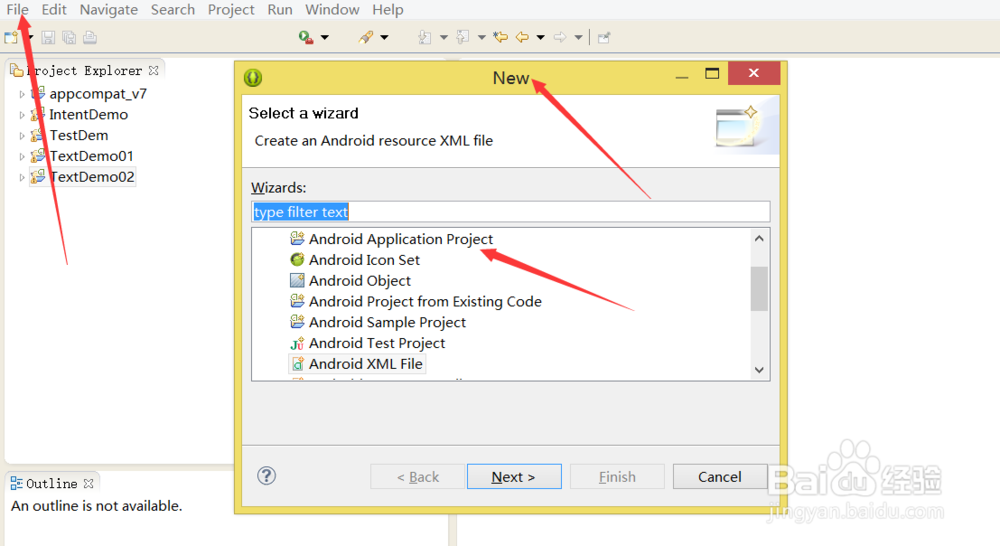This screenshot has height=546, width=1000.
Task: Click the Next Annotation toolbar icon
Action: 425,38
